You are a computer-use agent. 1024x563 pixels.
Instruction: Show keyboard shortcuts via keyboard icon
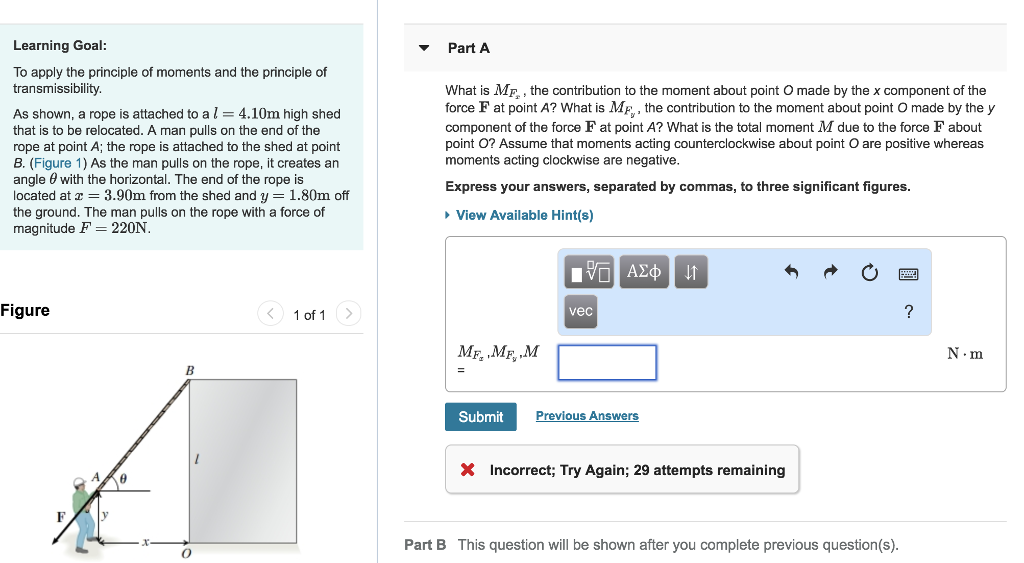coord(908,272)
